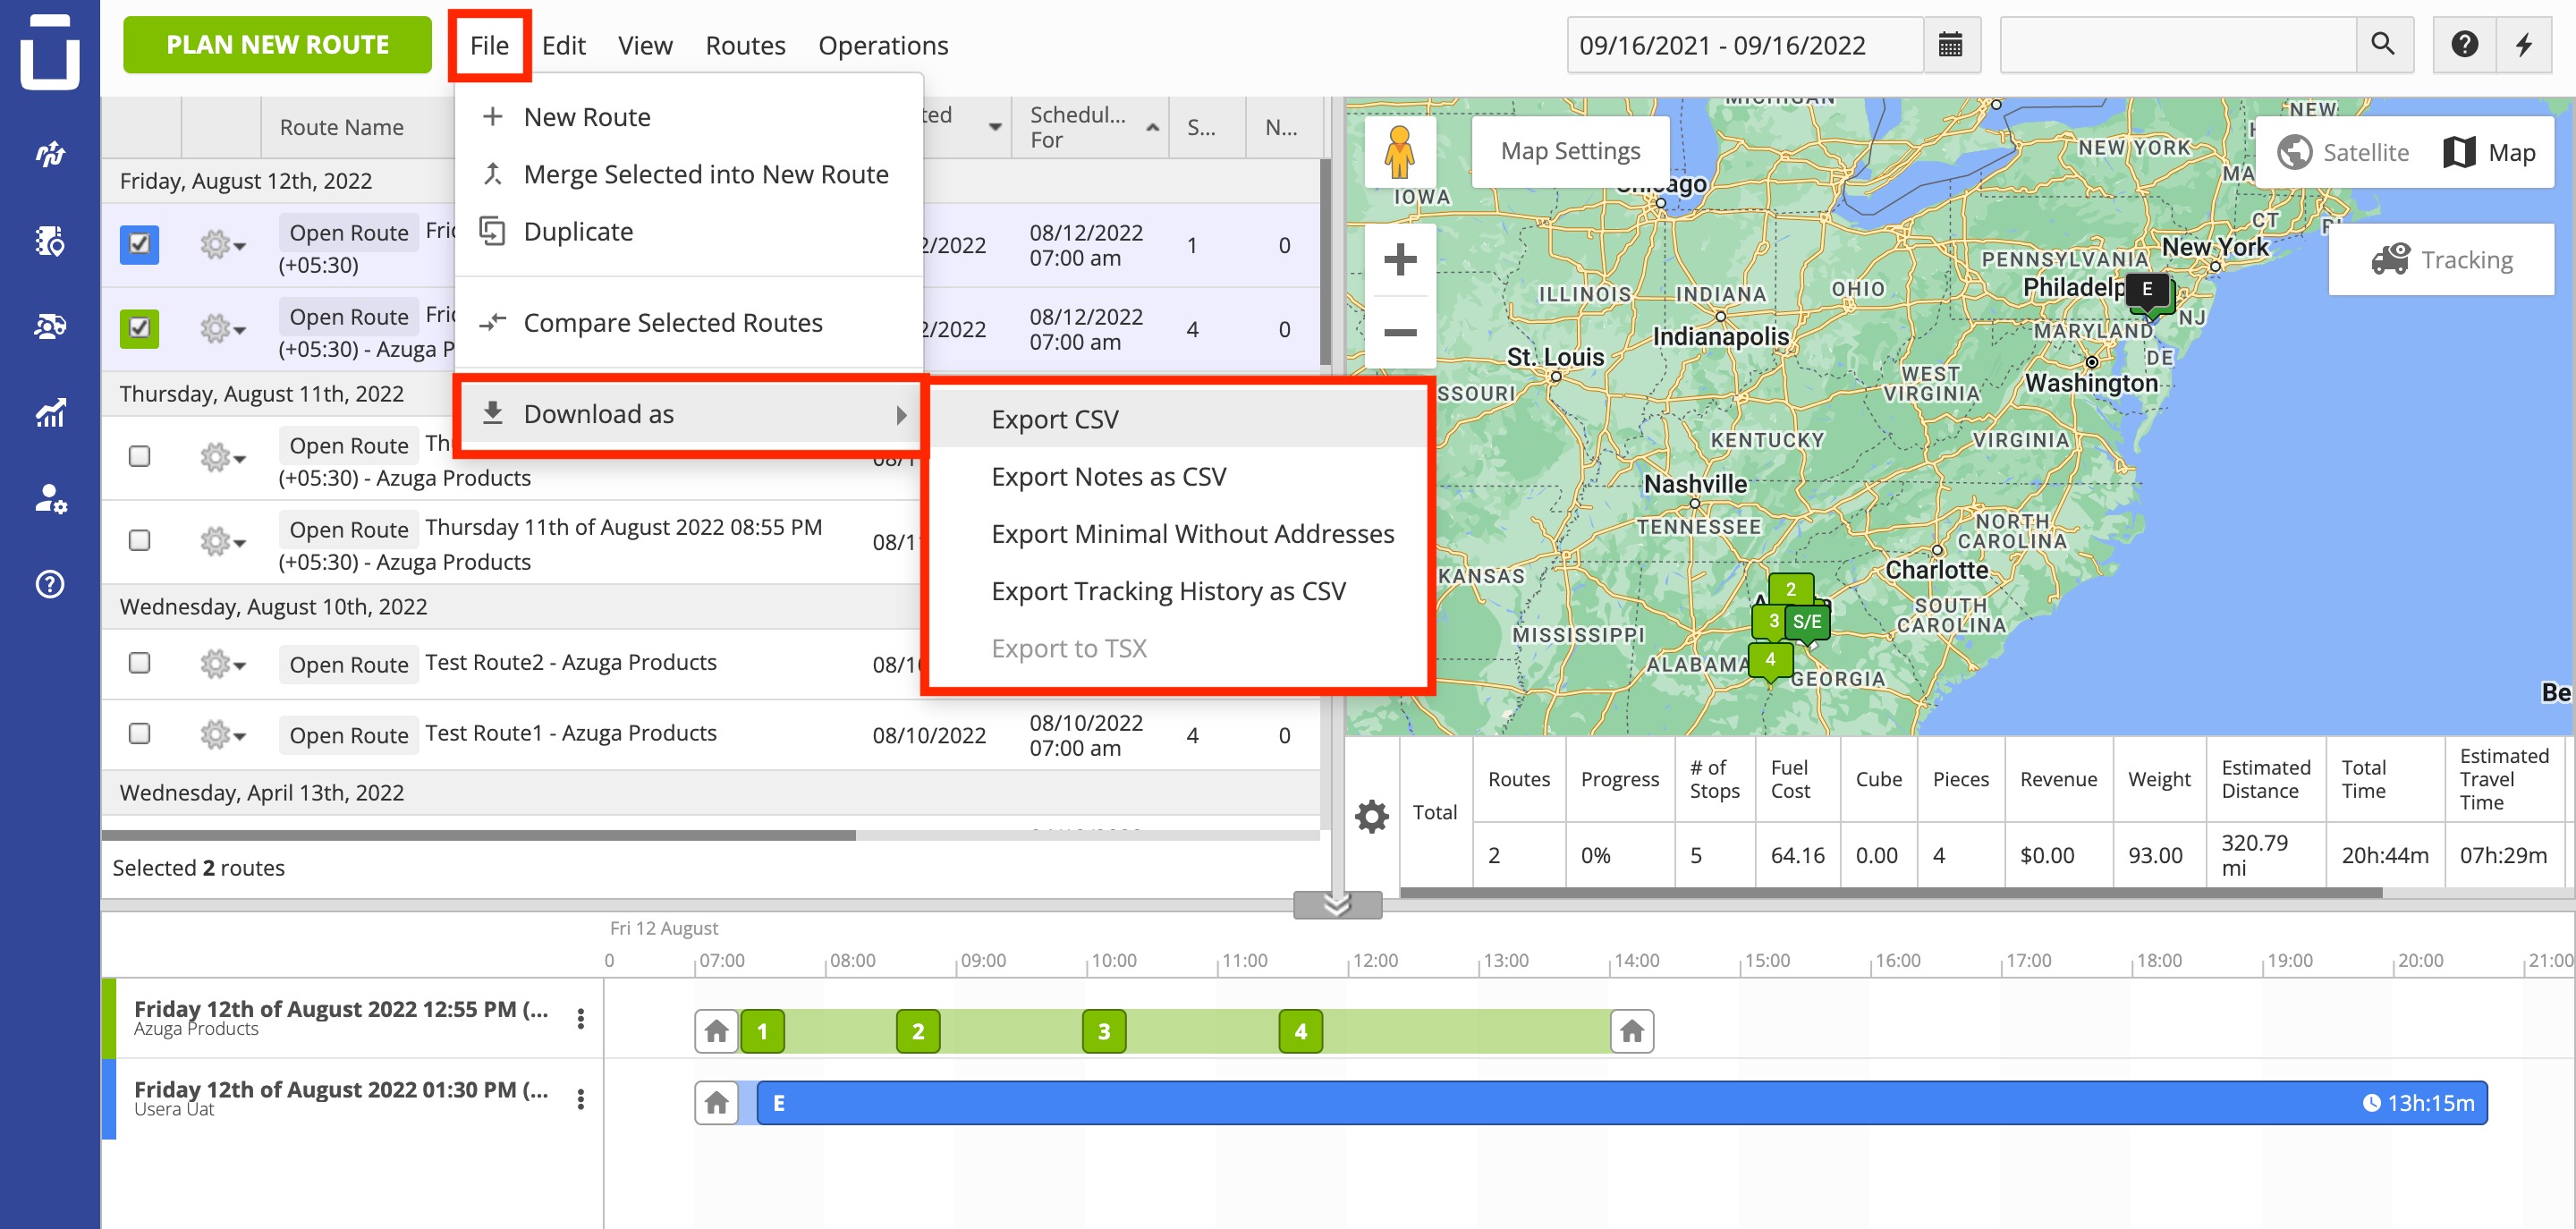Image resolution: width=2576 pixels, height=1229 pixels.
Task: Open gear dropdown for first Friday route
Action: [x=222, y=244]
